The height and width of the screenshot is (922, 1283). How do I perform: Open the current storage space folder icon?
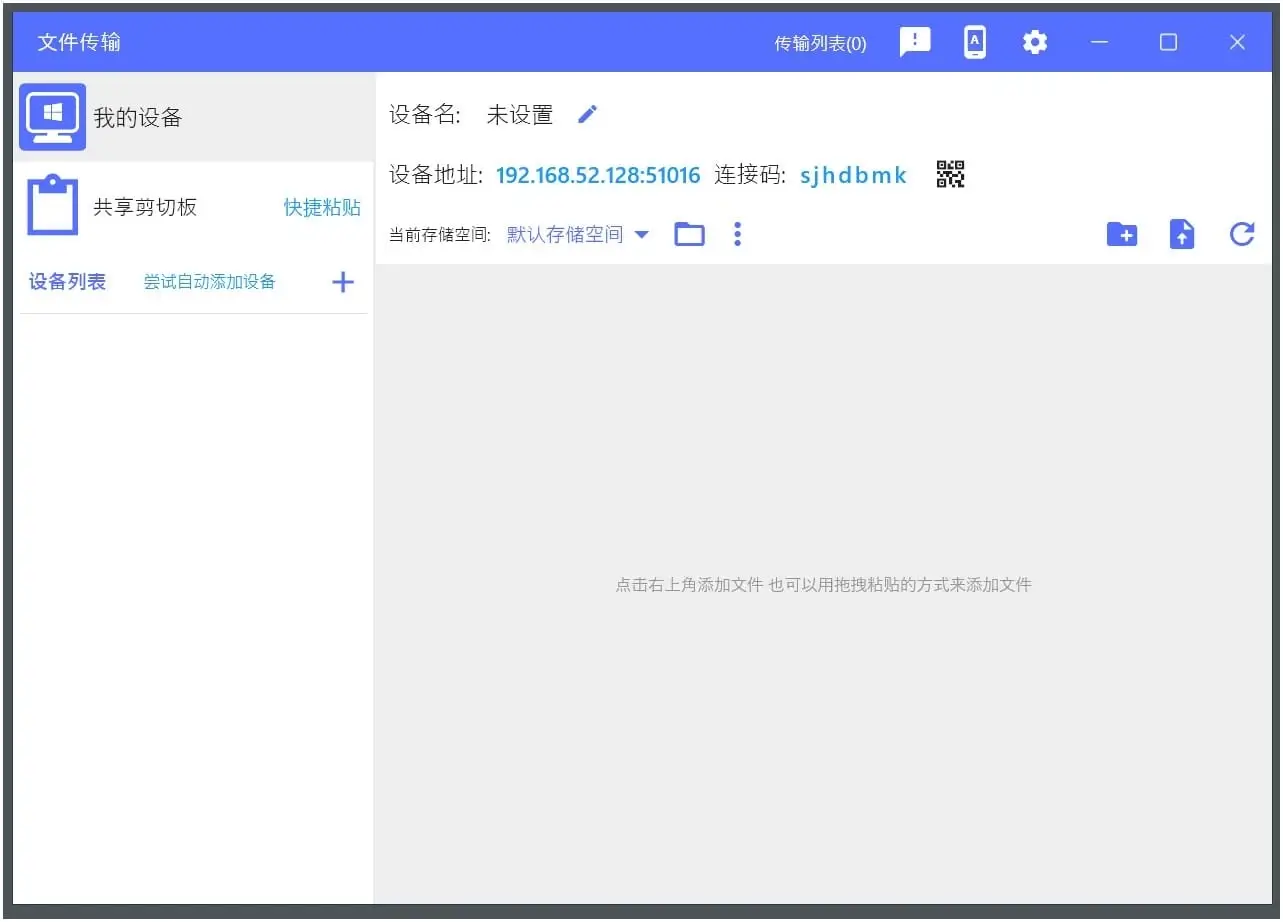[689, 233]
